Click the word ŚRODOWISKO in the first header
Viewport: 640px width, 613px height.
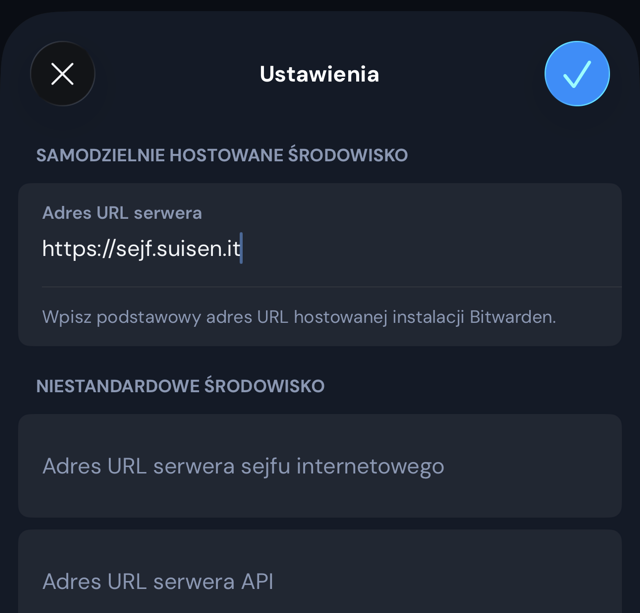tap(348, 155)
